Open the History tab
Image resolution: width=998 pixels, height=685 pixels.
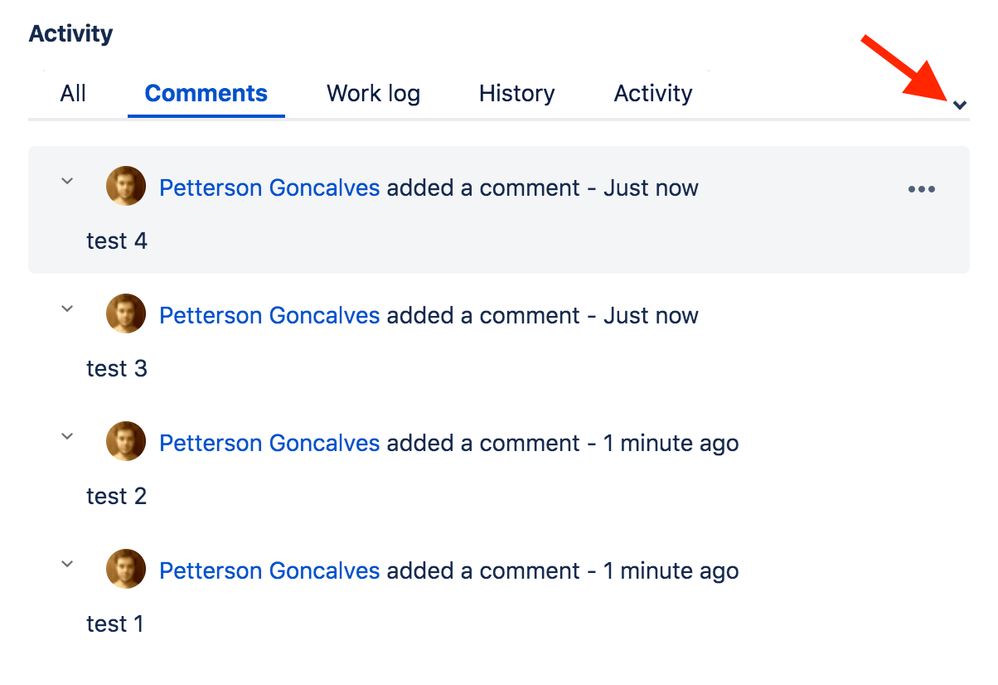(516, 93)
